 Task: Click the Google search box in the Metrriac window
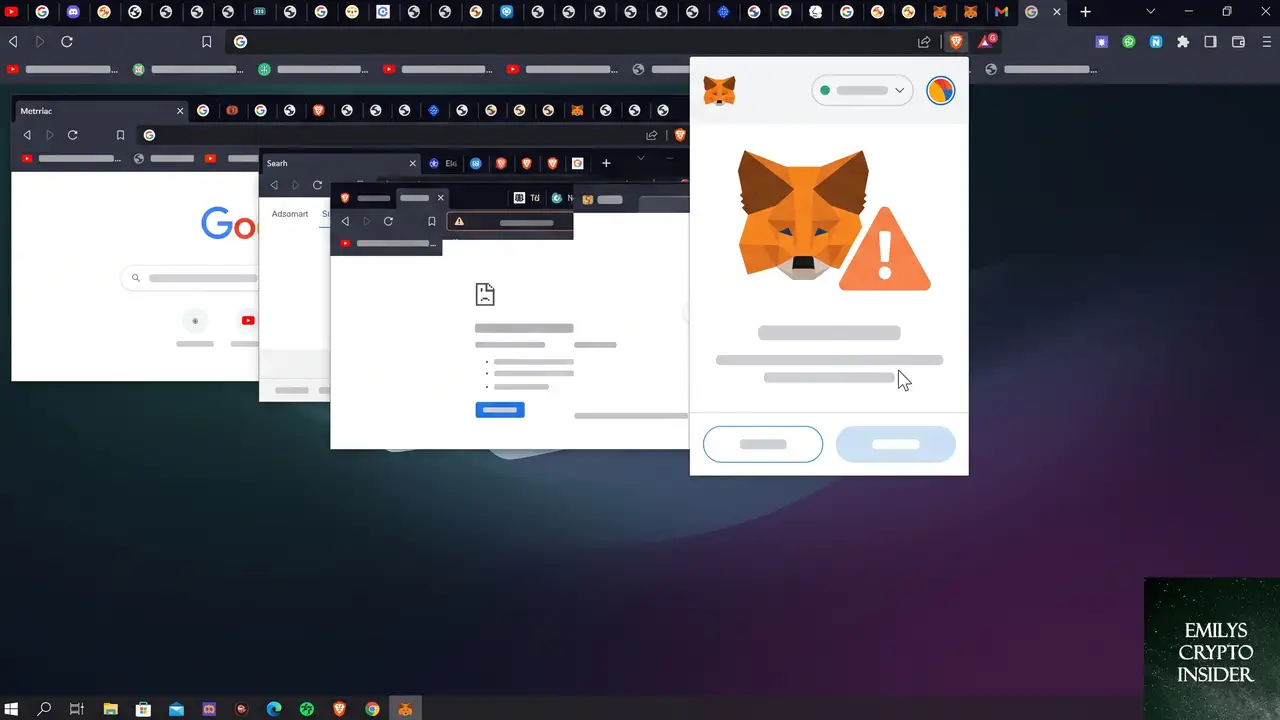pos(190,278)
